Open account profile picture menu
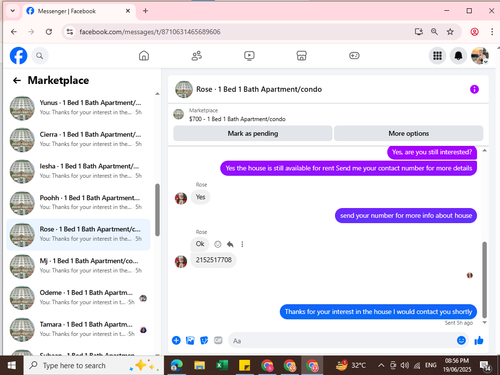Image resolution: width=500 pixels, height=375 pixels. [480, 56]
